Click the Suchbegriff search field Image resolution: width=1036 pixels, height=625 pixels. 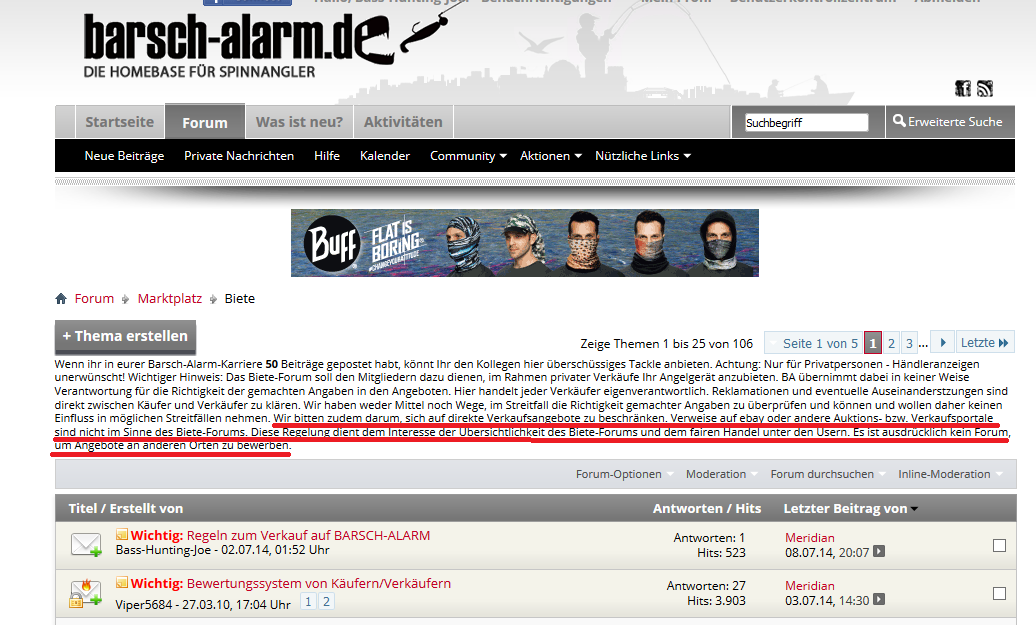click(806, 123)
